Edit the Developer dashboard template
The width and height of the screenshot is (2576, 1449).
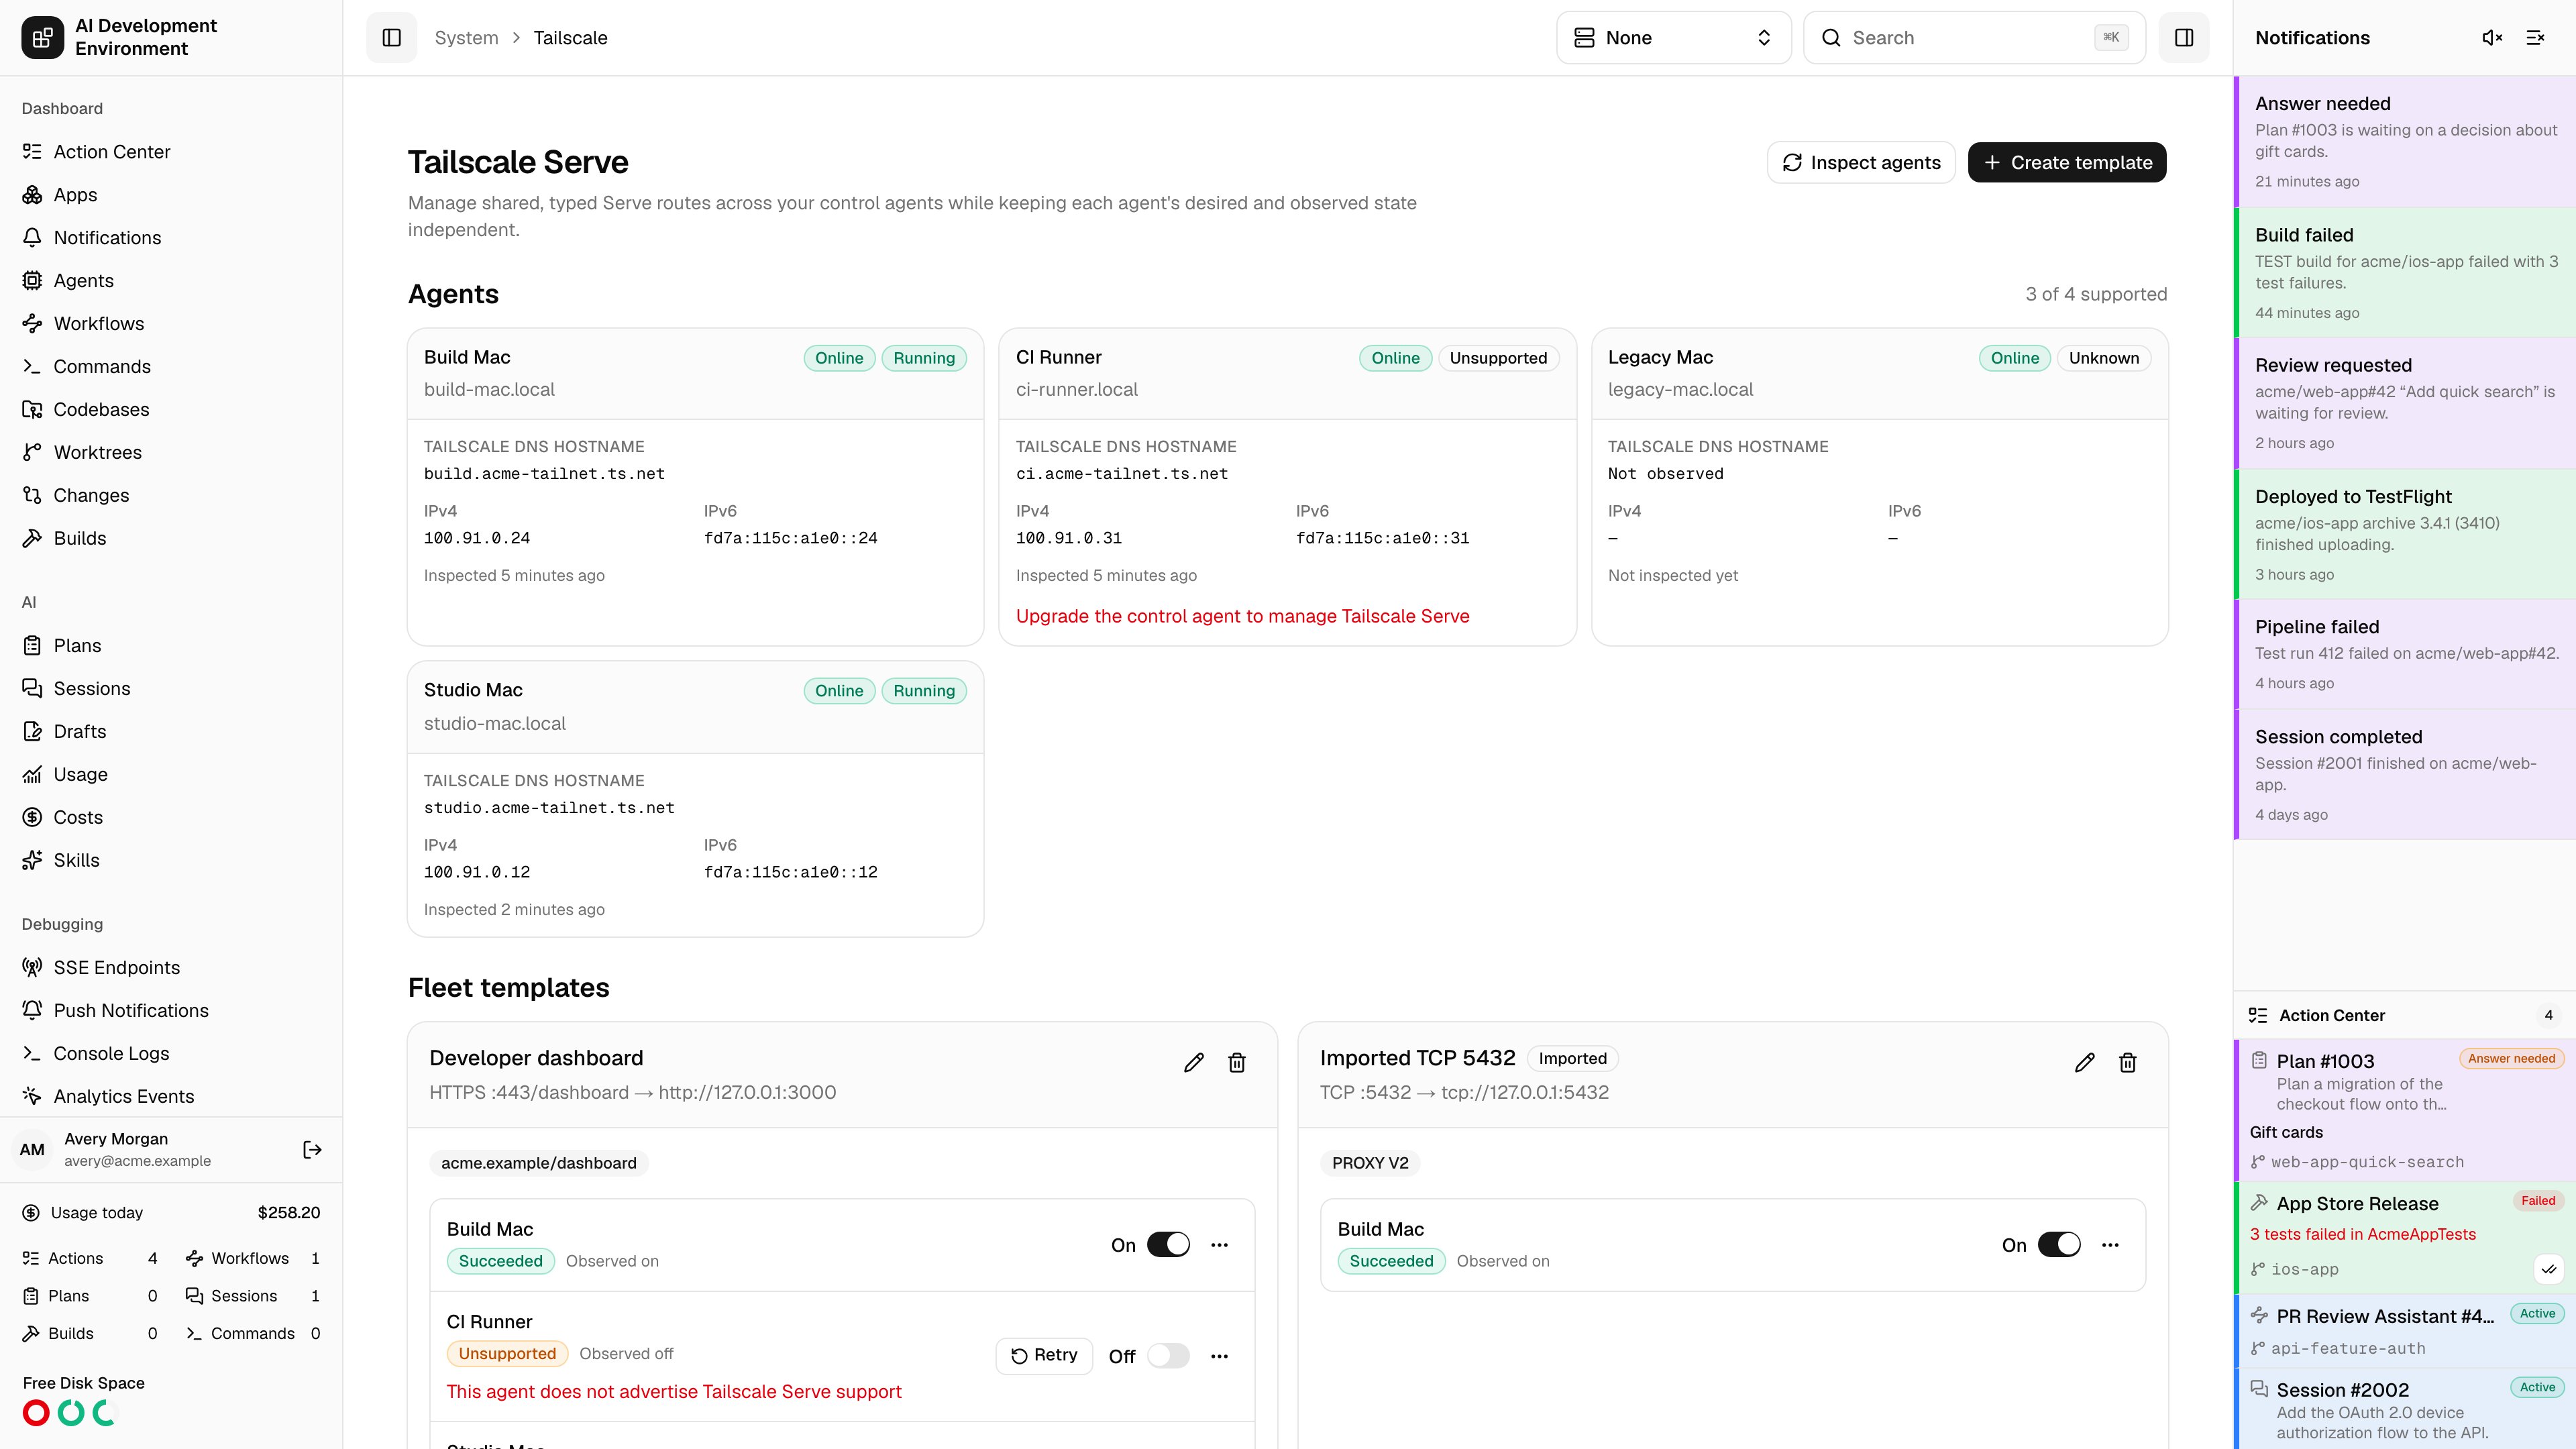point(1194,1063)
